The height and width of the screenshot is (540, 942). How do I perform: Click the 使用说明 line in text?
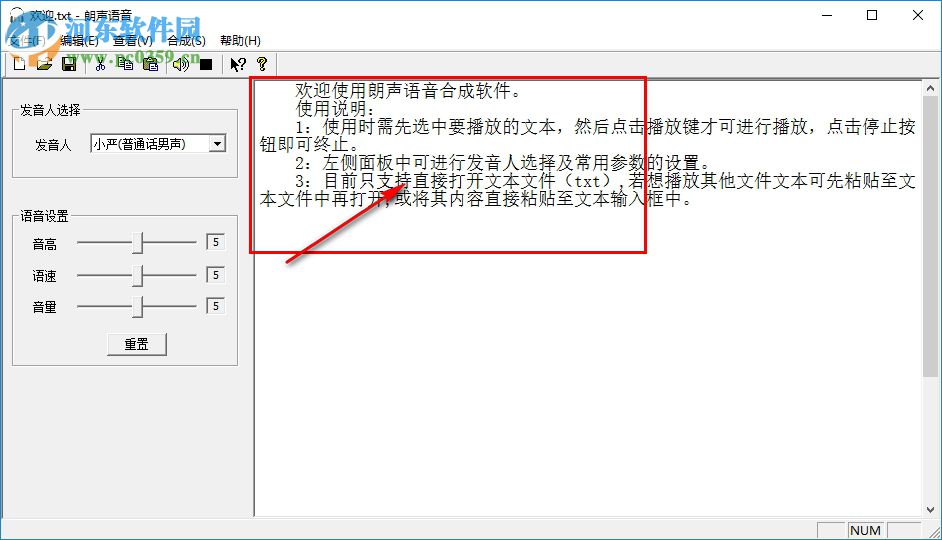tap(335, 109)
